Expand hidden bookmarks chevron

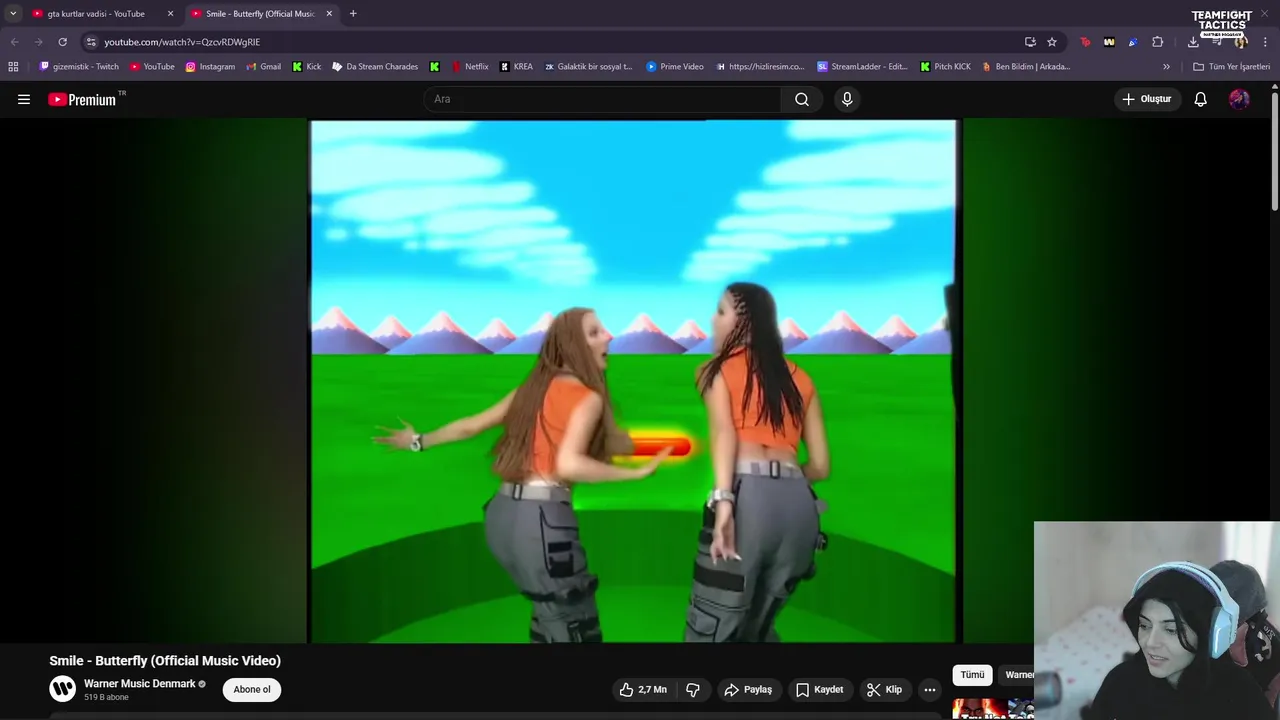[x=1166, y=67]
